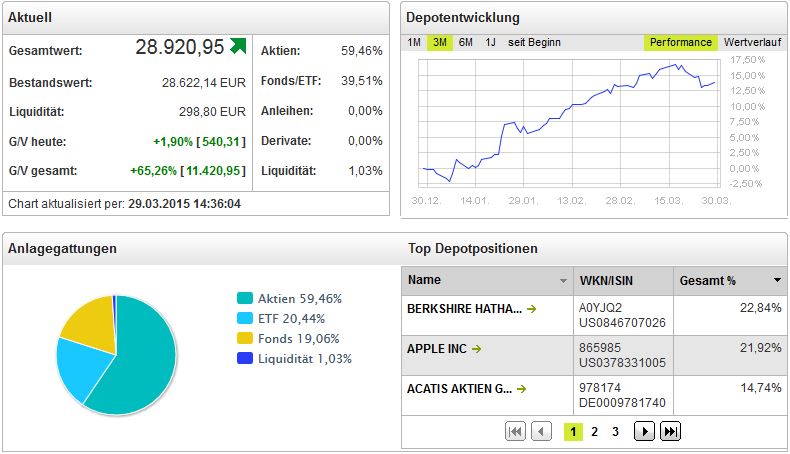Switch chart to Wertverlauf view

[x=752, y=42]
